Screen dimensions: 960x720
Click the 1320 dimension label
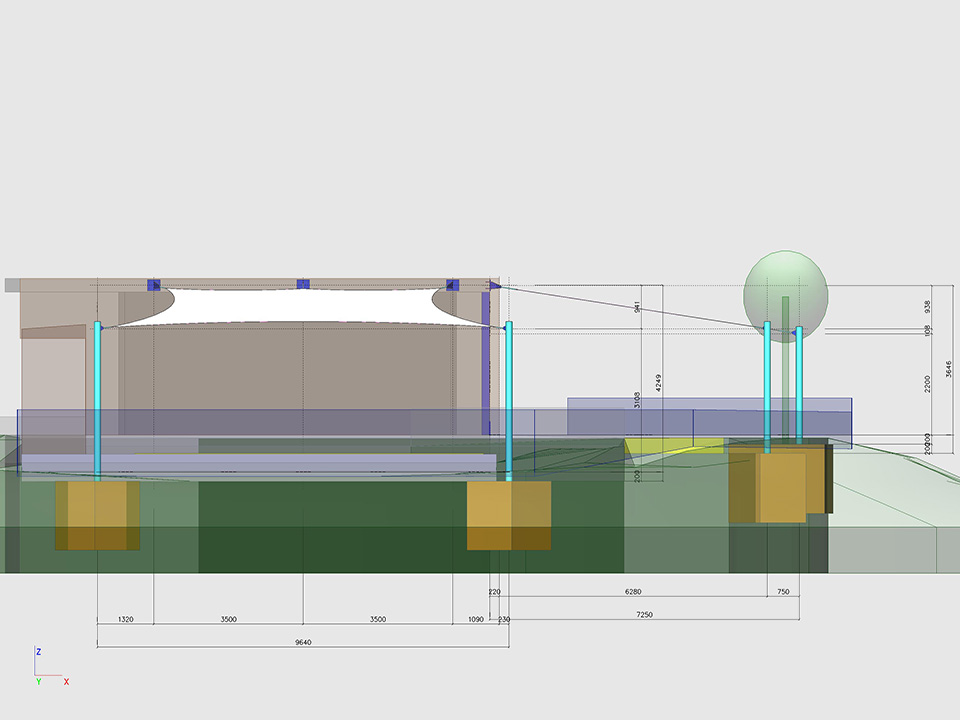[125, 619]
